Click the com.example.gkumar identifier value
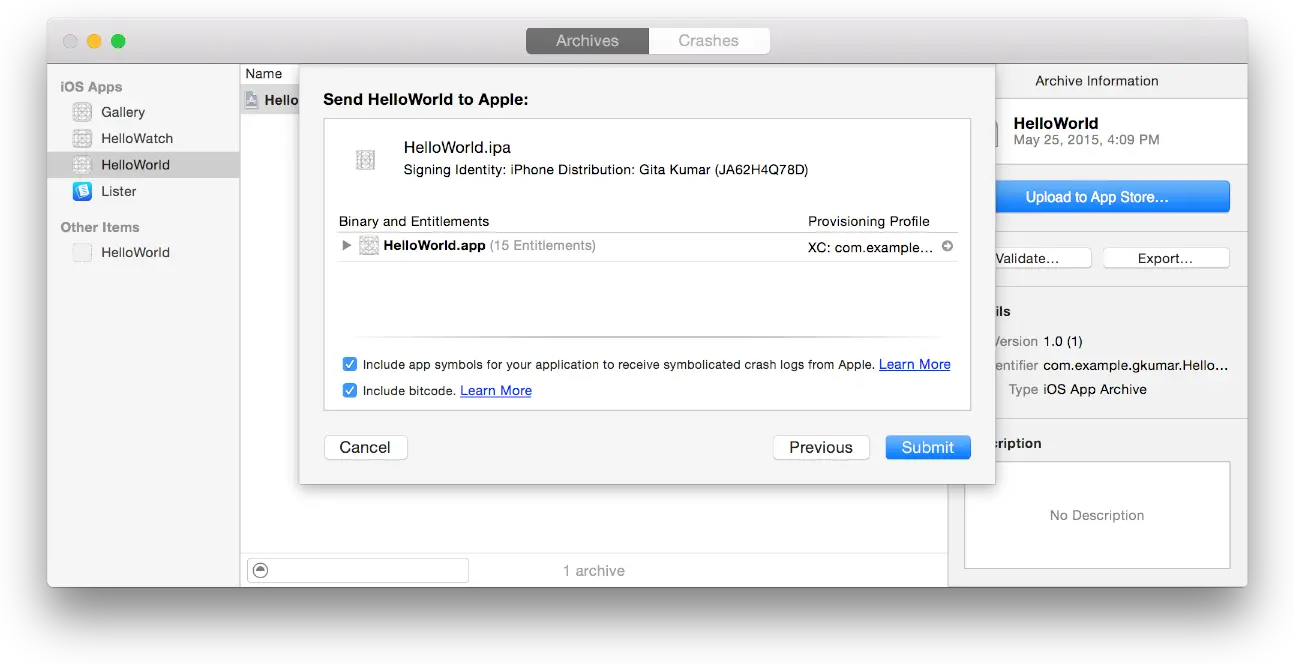The width and height of the screenshot is (1294, 664). pyautogui.click(x=1136, y=366)
